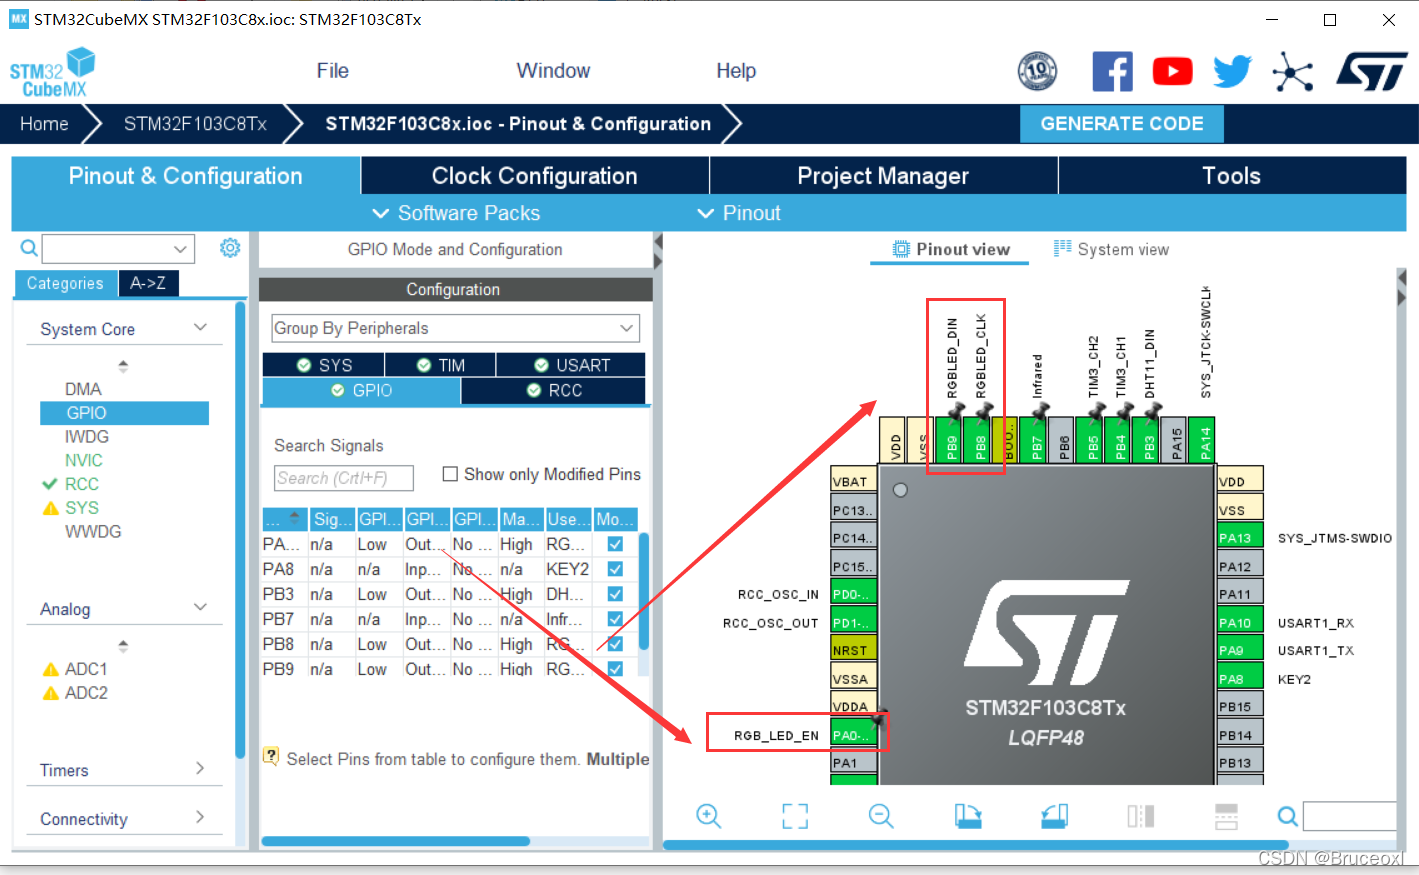Image resolution: width=1419 pixels, height=875 pixels.
Task: Click the STM32CubeMX logo
Action: 52,73
